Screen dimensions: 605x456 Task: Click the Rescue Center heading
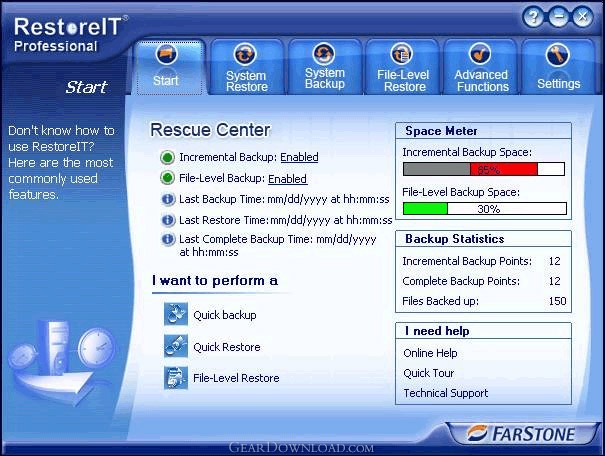click(210, 130)
